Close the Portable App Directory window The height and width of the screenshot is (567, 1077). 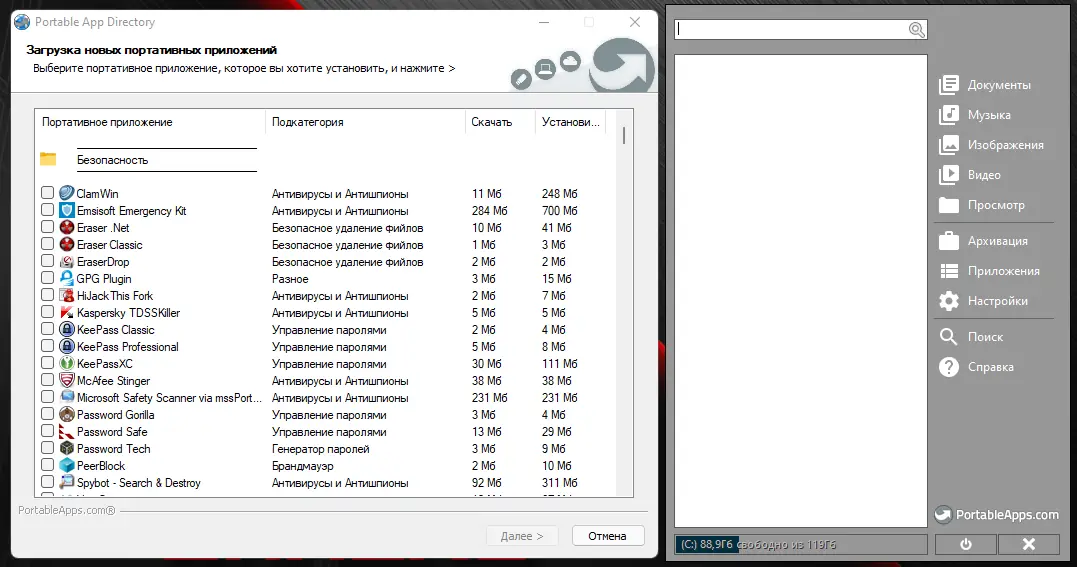[x=635, y=22]
